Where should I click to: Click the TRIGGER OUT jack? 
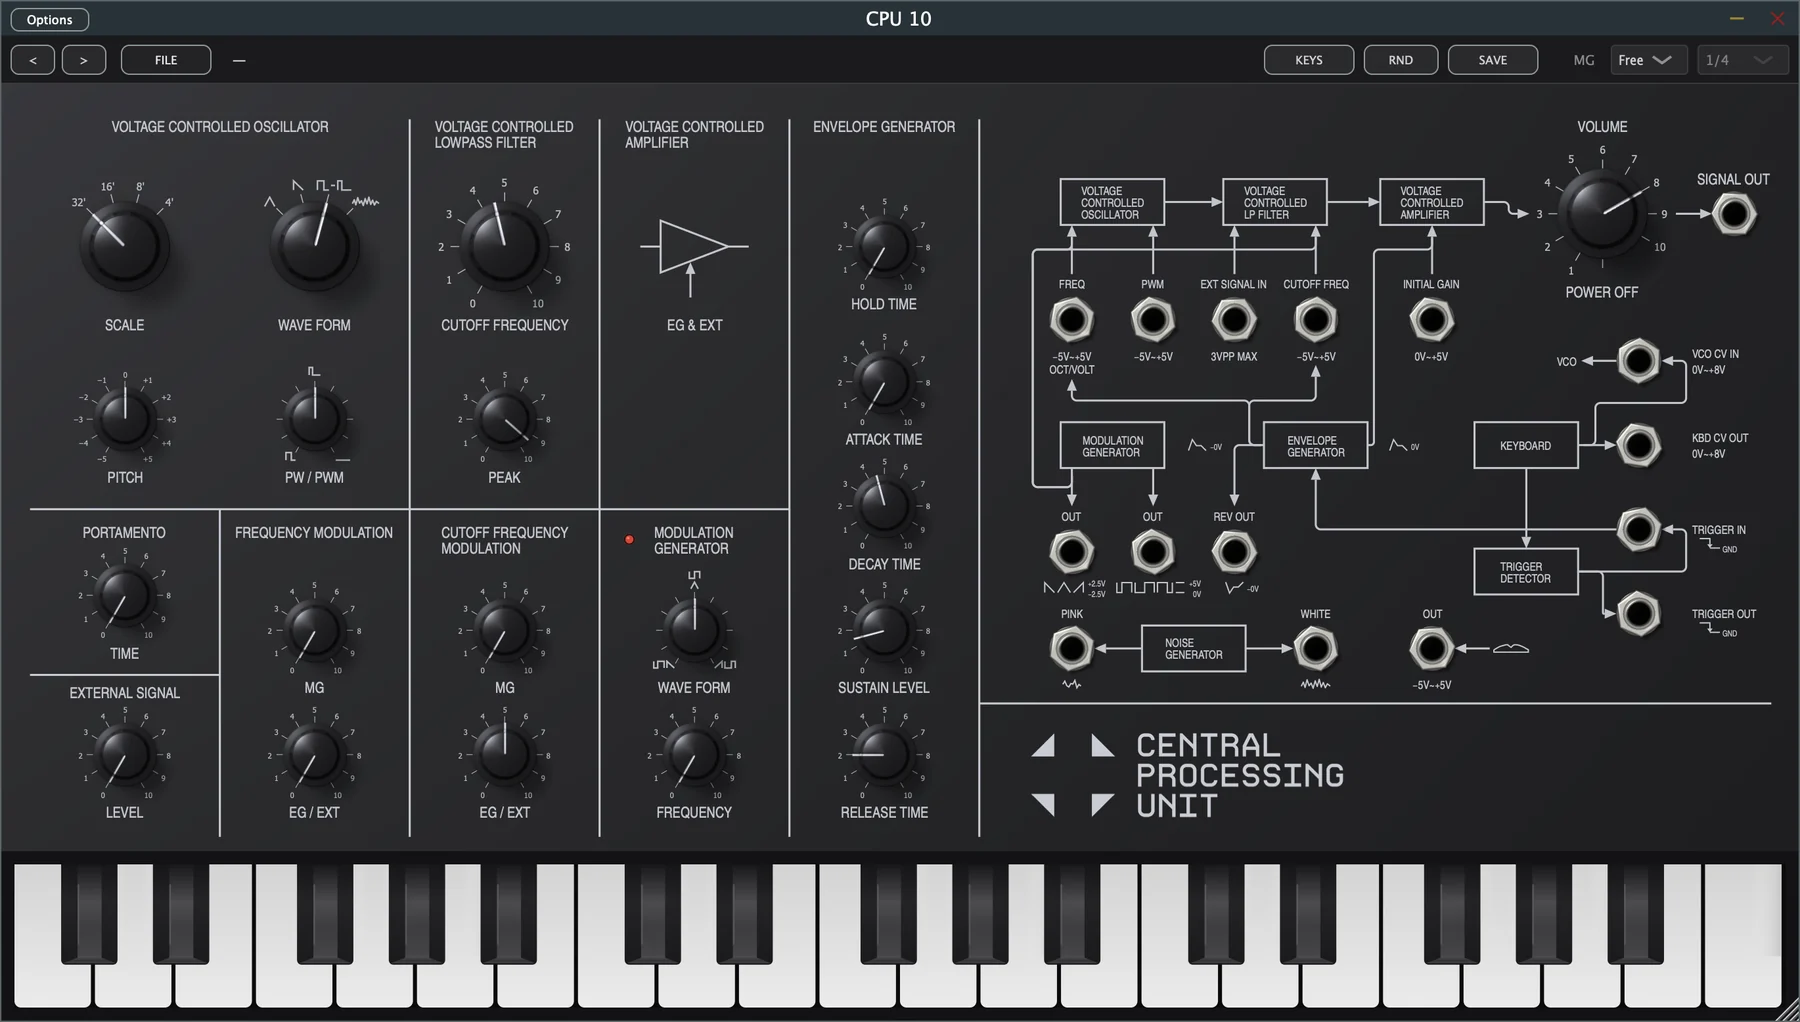pyautogui.click(x=1638, y=613)
